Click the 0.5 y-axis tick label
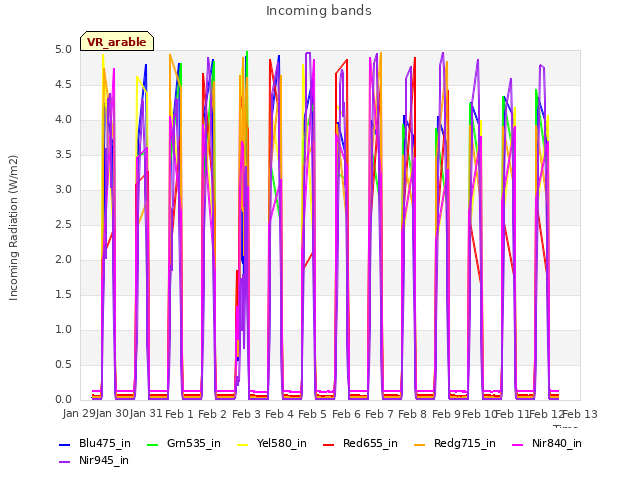Image resolution: width=640 pixels, height=480 pixels. pos(63,364)
